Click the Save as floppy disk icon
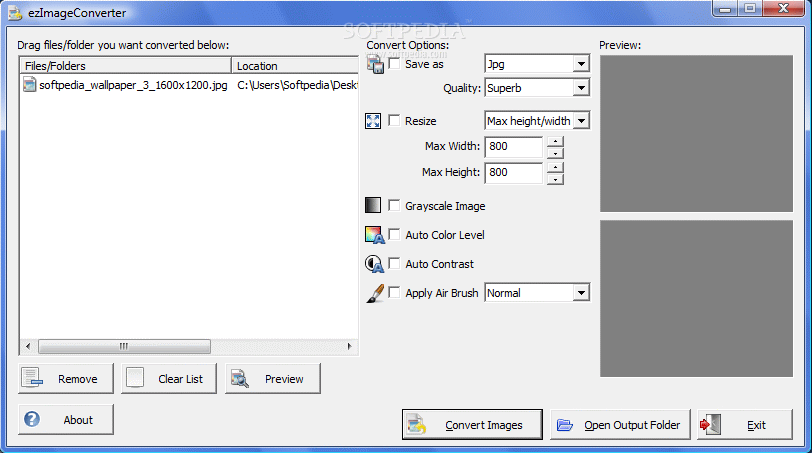 [x=375, y=65]
